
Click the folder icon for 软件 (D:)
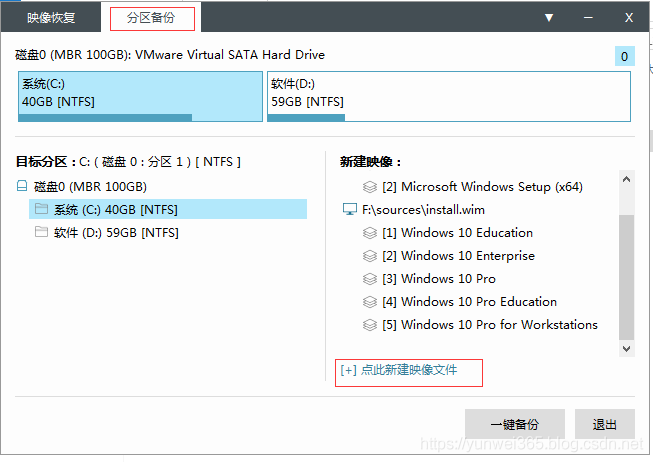pyautogui.click(x=41, y=232)
